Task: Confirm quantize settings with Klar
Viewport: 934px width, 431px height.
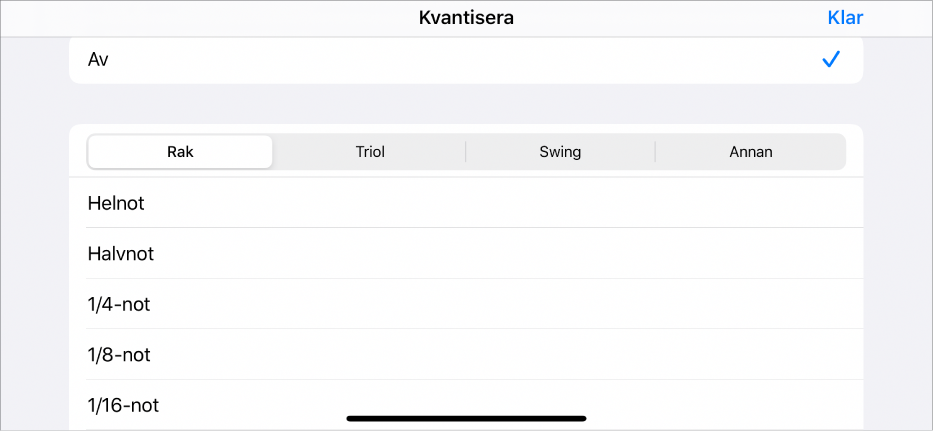Action: [845, 17]
